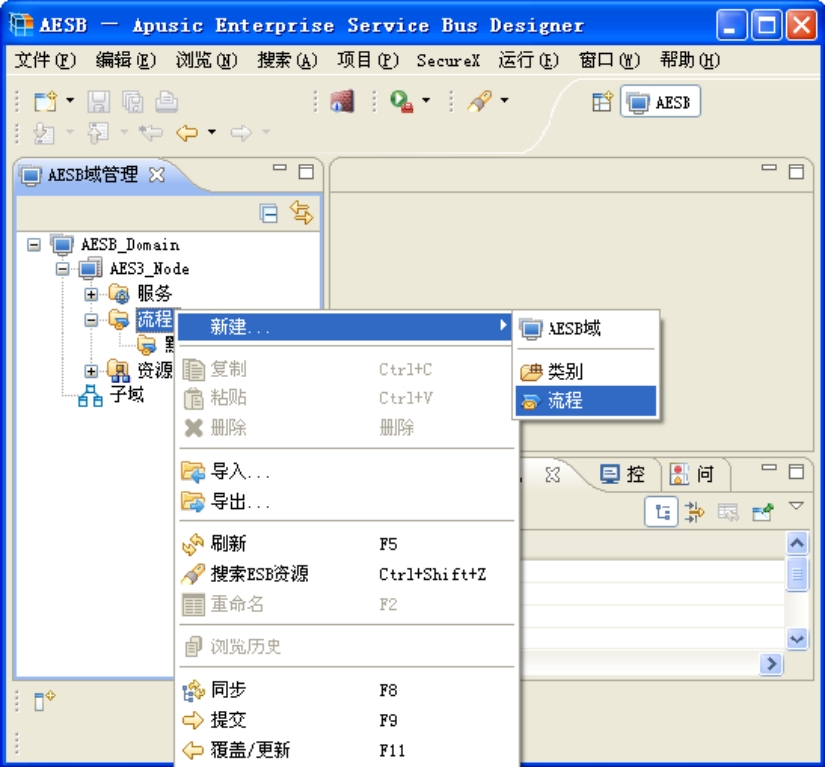Open the search flashlight dropdown arrow
This screenshot has width=825, height=767.
click(x=504, y=100)
